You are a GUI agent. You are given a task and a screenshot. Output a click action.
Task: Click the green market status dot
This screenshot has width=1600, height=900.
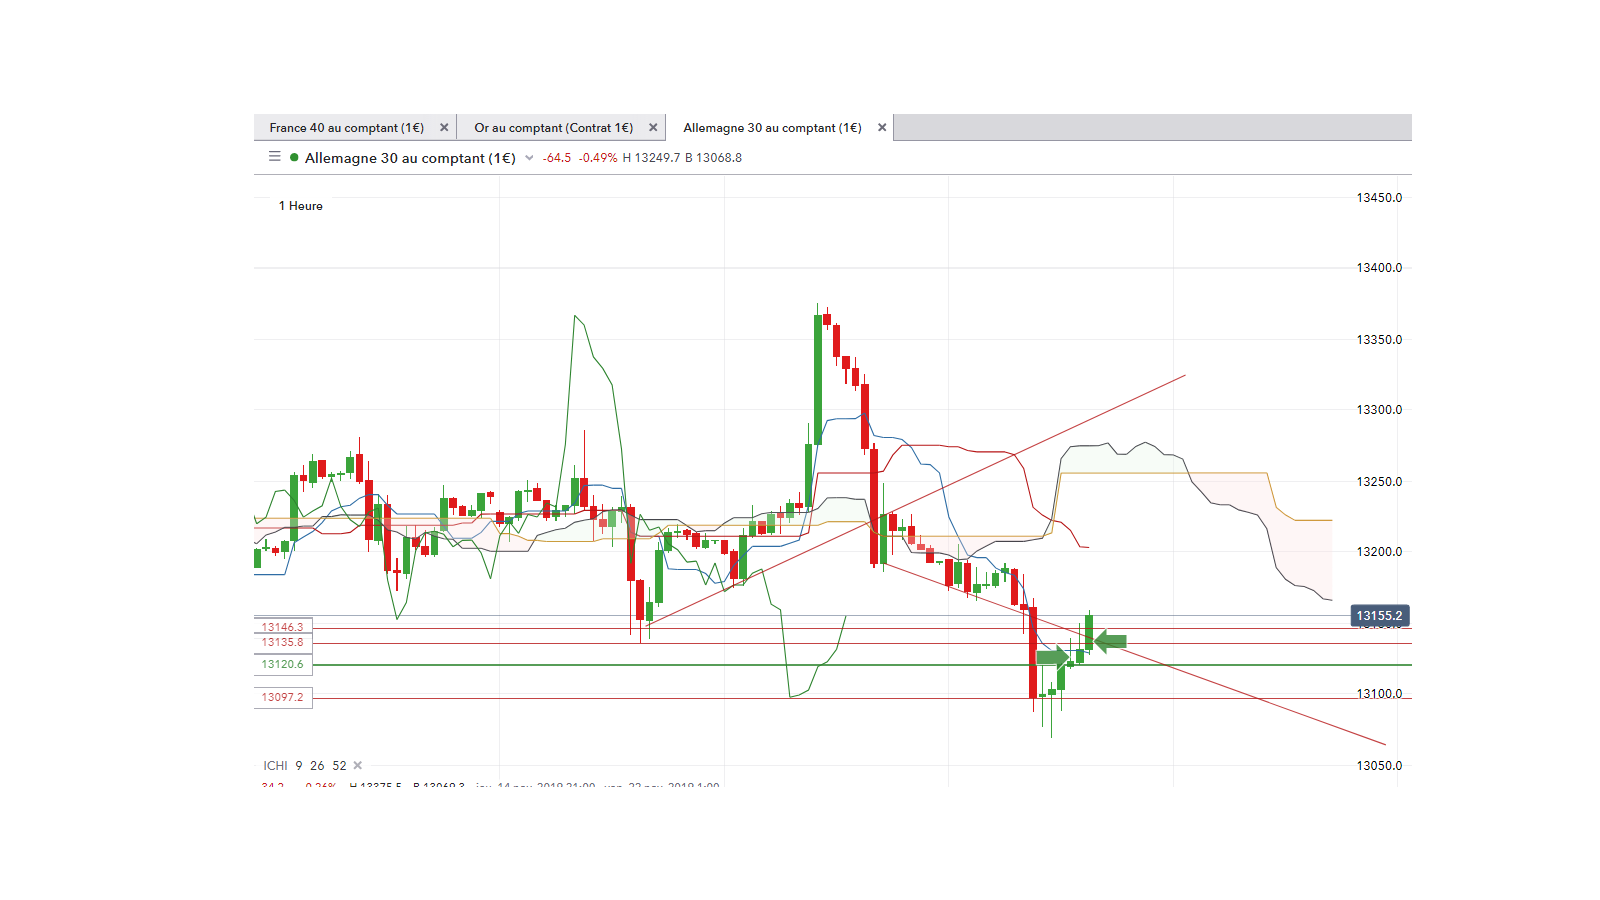tap(294, 157)
